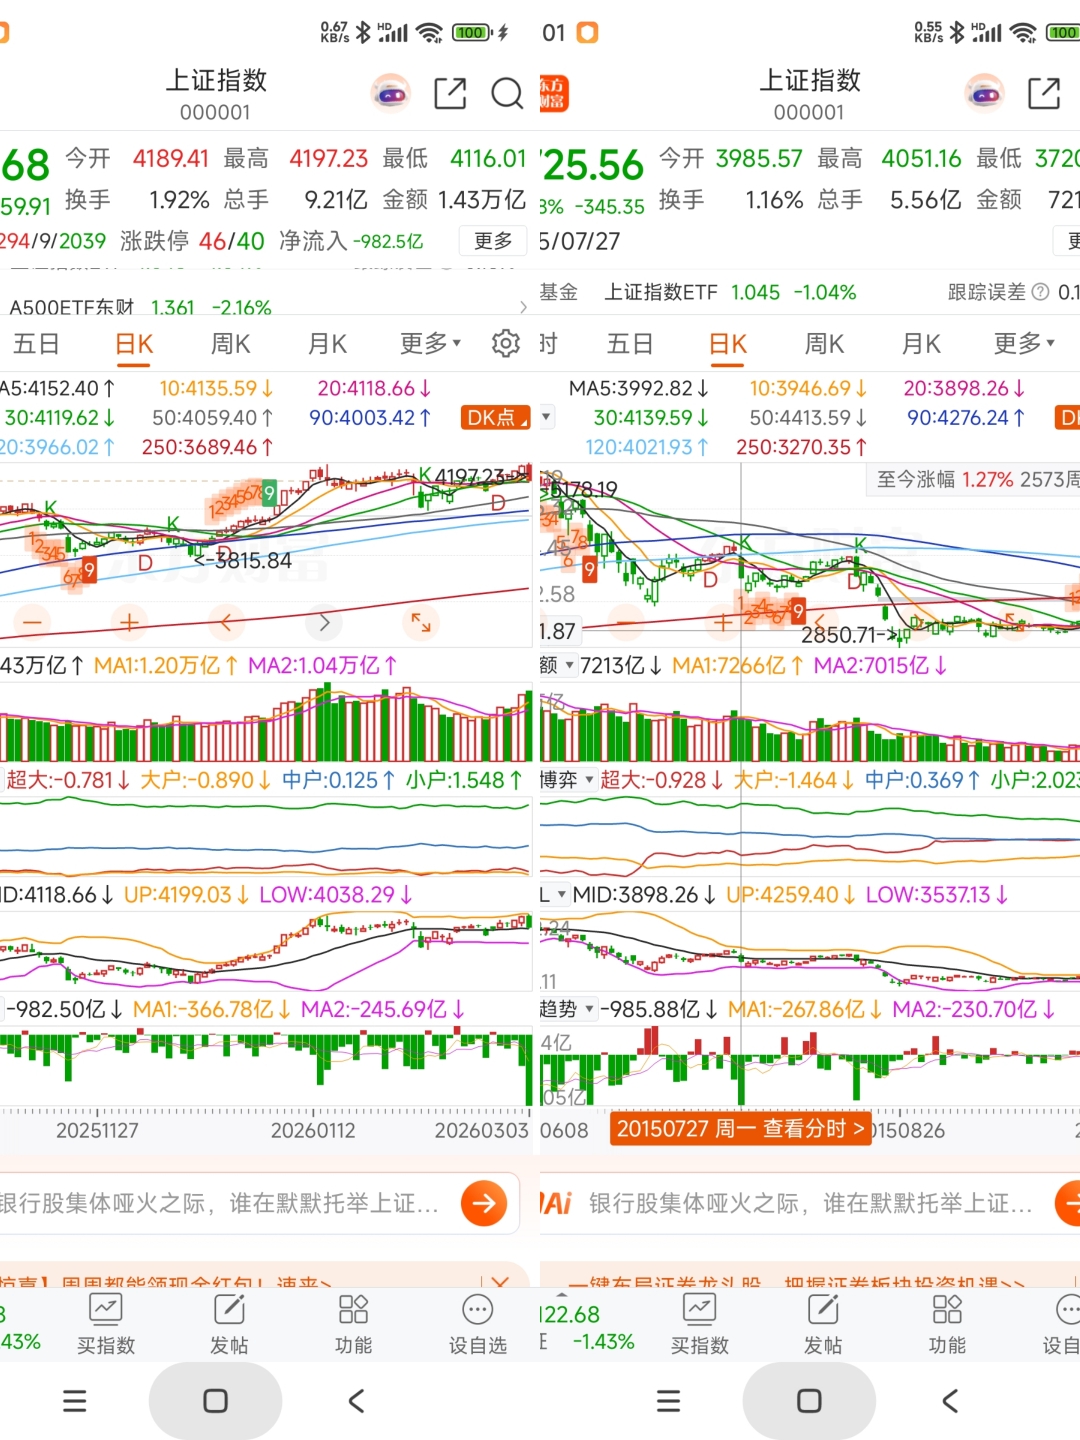Open A500ETF东财 1.361 fund link
Screen dimensions: 1080x1440
click(140, 307)
